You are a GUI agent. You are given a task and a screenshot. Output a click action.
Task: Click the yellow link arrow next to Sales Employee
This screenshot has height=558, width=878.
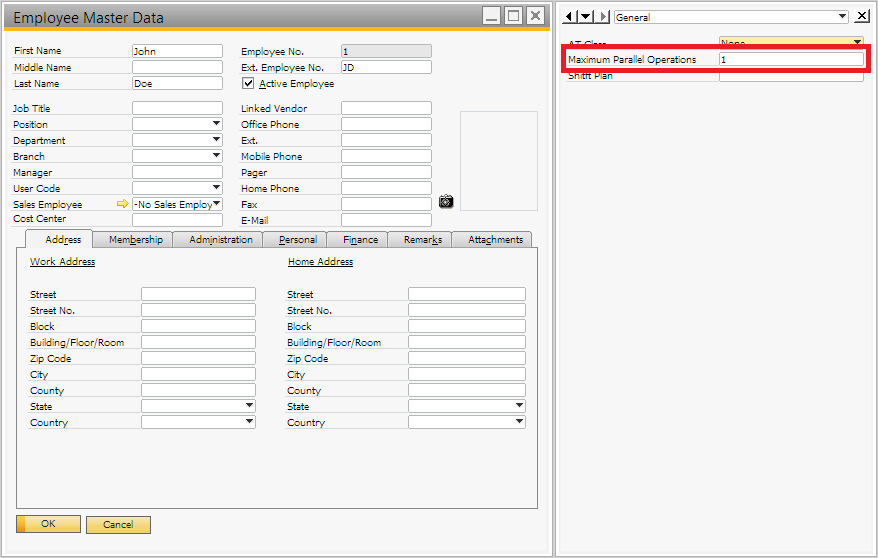[x=123, y=204]
